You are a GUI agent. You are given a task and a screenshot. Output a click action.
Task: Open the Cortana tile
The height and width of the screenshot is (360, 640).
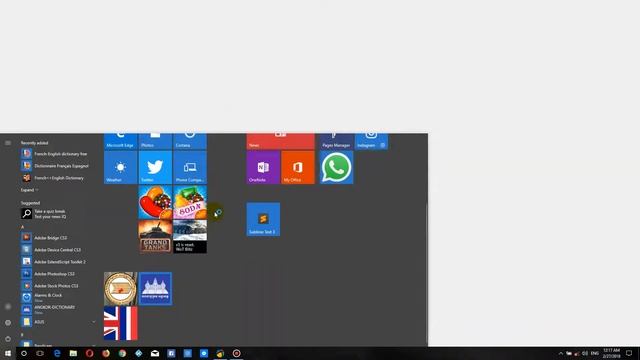pos(190,141)
